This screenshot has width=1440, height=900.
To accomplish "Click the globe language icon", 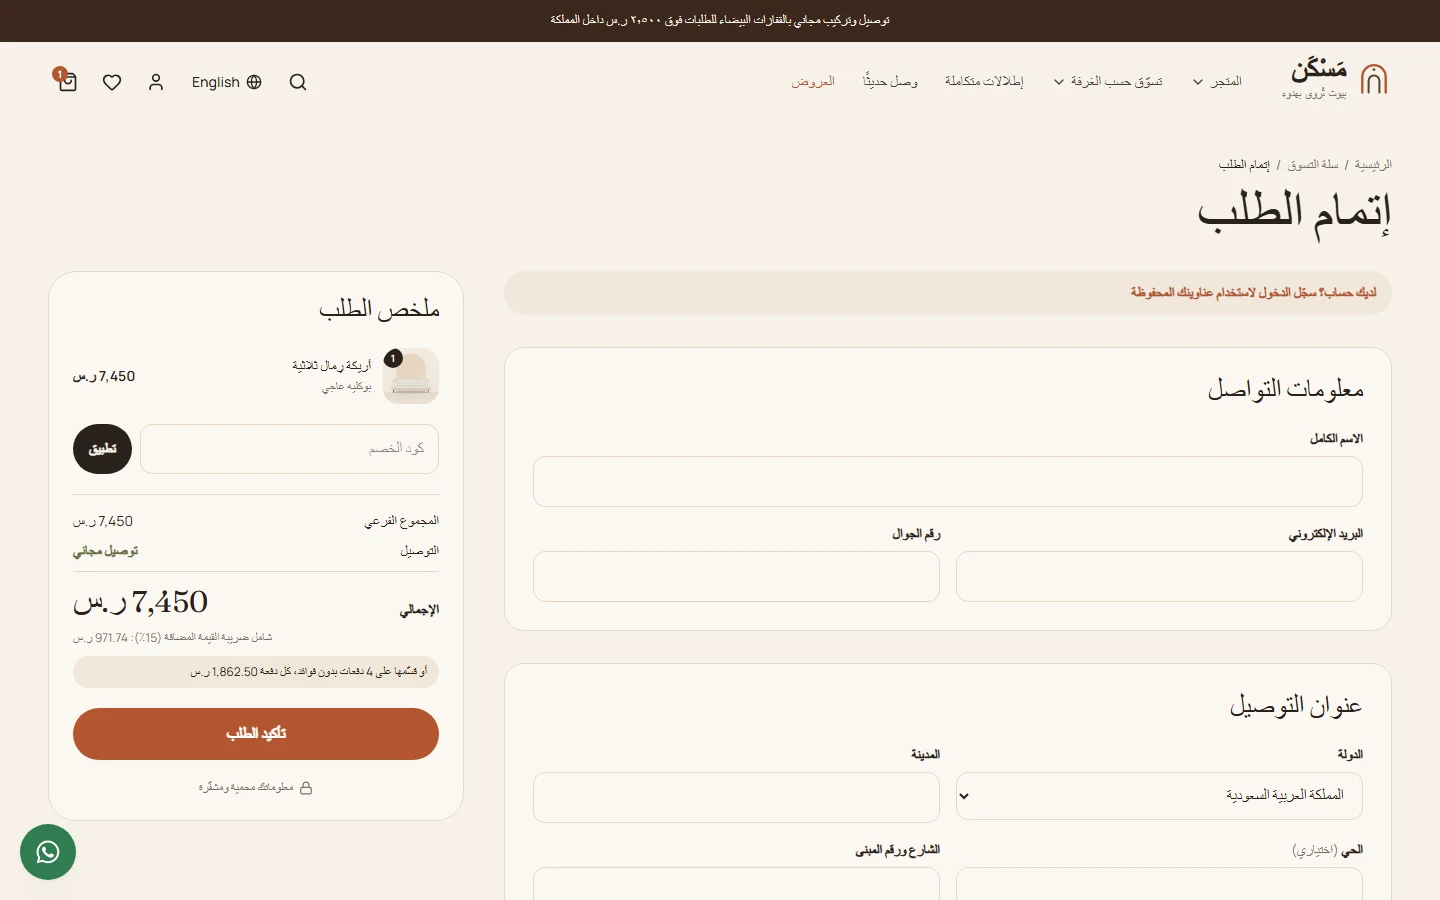I will [254, 82].
